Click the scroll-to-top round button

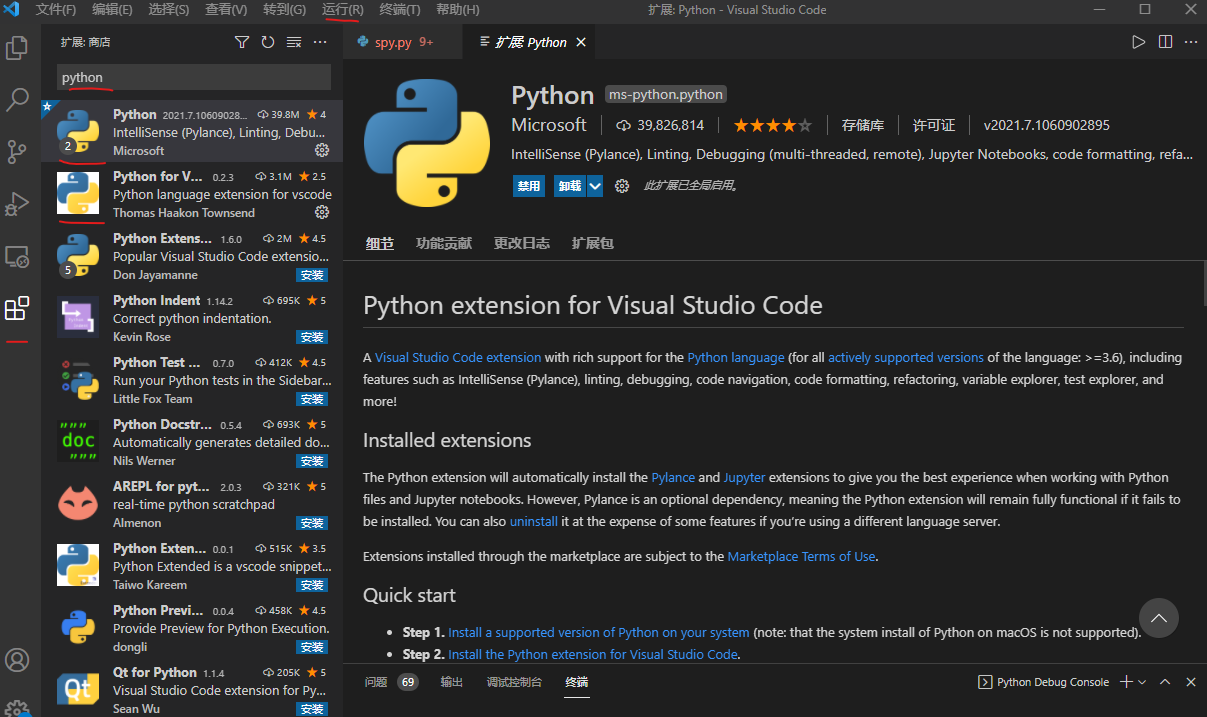coord(1159,619)
